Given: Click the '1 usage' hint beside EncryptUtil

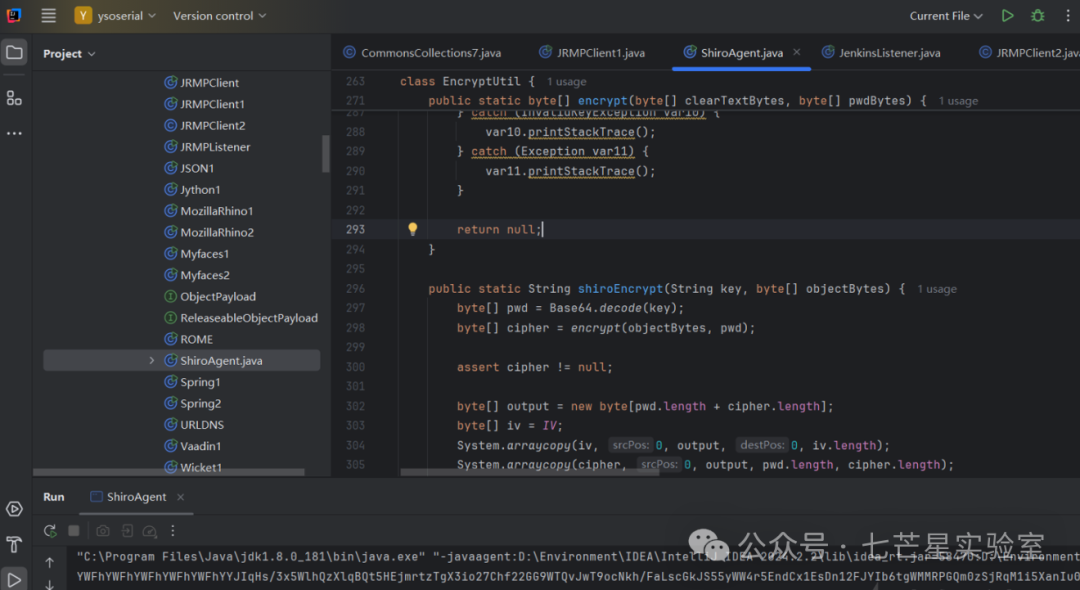Looking at the screenshot, I should pos(566,81).
